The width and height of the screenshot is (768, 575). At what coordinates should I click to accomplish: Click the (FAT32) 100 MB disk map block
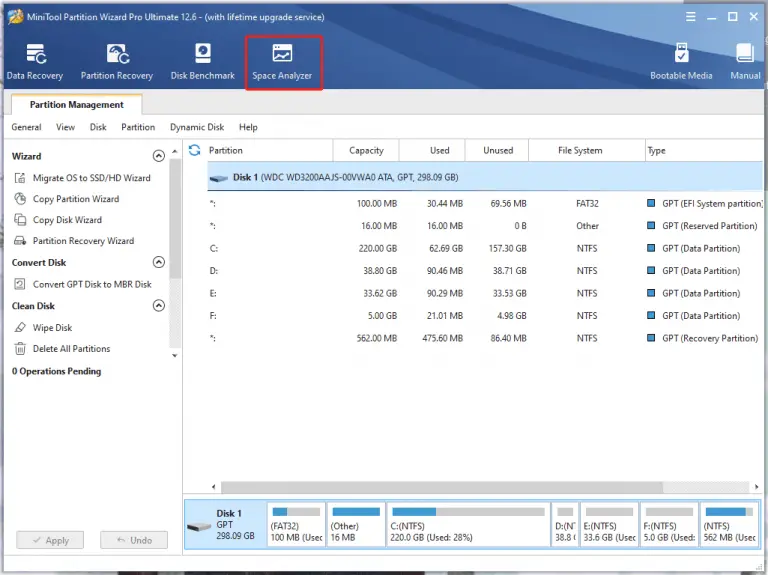tap(296, 524)
